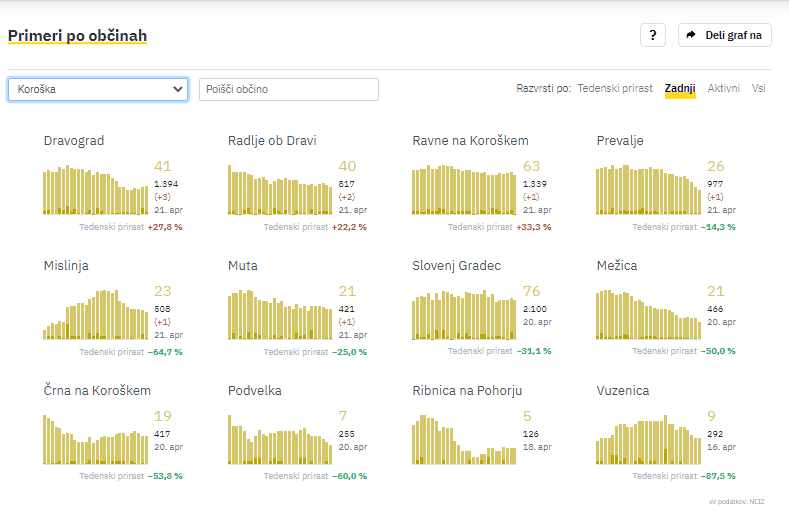Click the Ribnica na Pohorju chart
Viewport: 789px width, 517px height.
click(464, 439)
